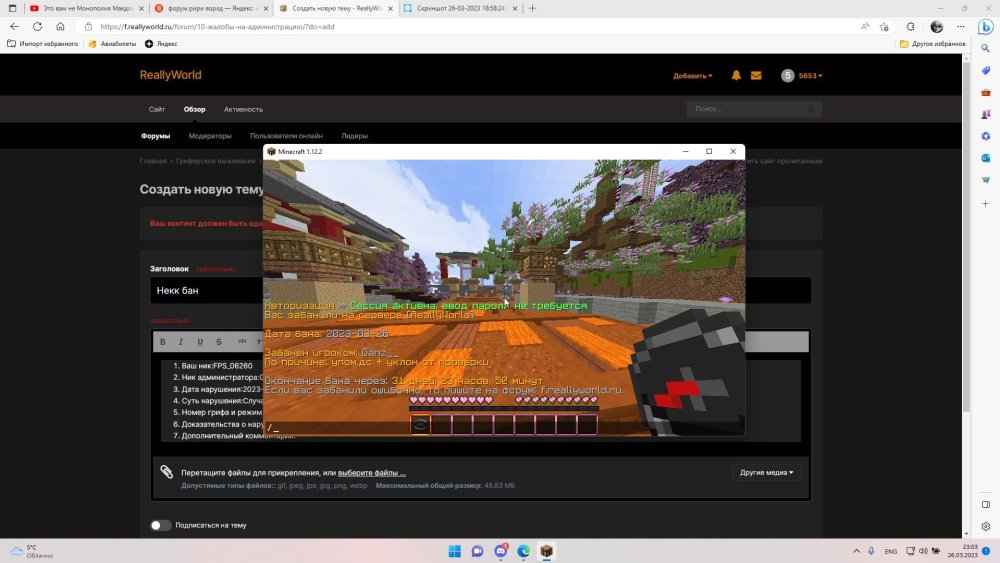The width and height of the screenshot is (1000, 563).
Task: Open the Активность menu item
Action: click(x=243, y=109)
